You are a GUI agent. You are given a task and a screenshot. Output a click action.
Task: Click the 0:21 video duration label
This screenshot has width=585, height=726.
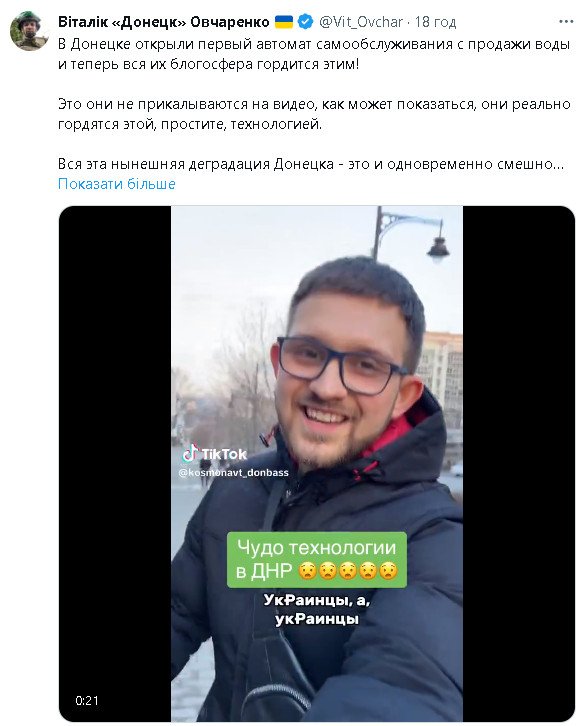87,701
